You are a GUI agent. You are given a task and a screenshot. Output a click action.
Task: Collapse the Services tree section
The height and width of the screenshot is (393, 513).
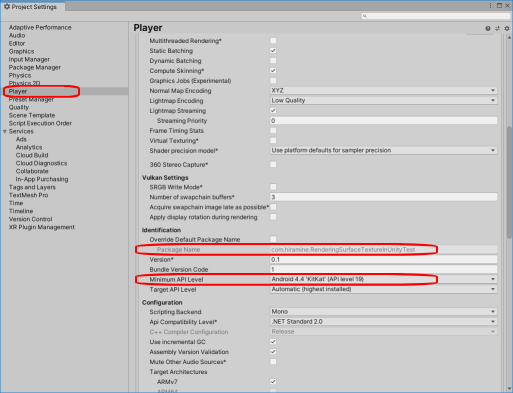pos(5,132)
